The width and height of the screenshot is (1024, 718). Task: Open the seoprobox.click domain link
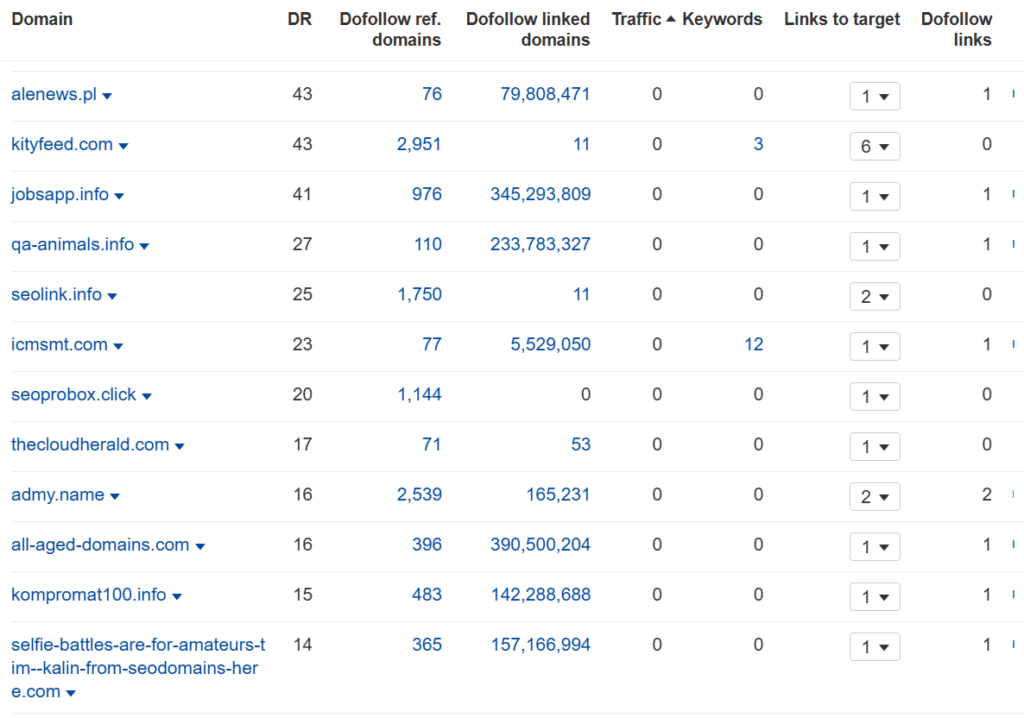point(74,395)
